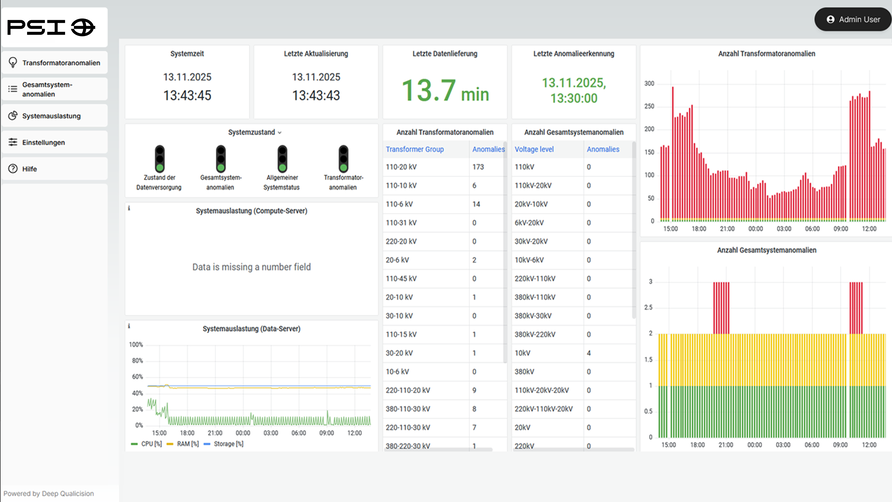Click the Allgemeiner Systemstatus traffic light

(x=282, y=158)
